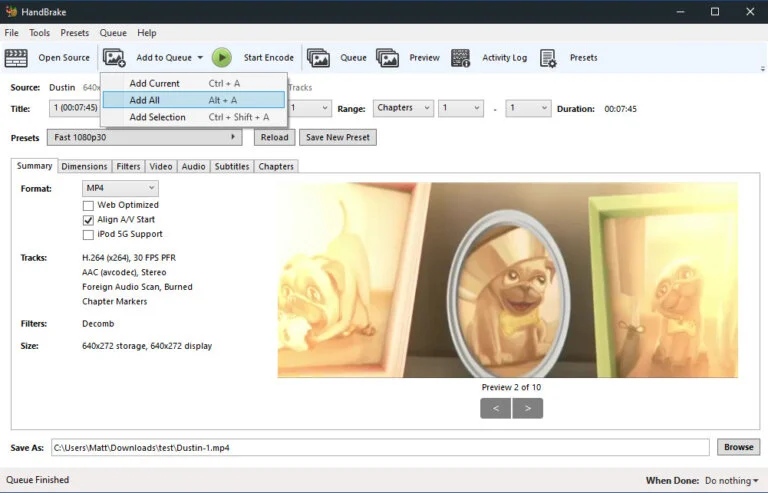Click the Presets document gear icon
The width and height of the screenshot is (768, 493).
548,58
